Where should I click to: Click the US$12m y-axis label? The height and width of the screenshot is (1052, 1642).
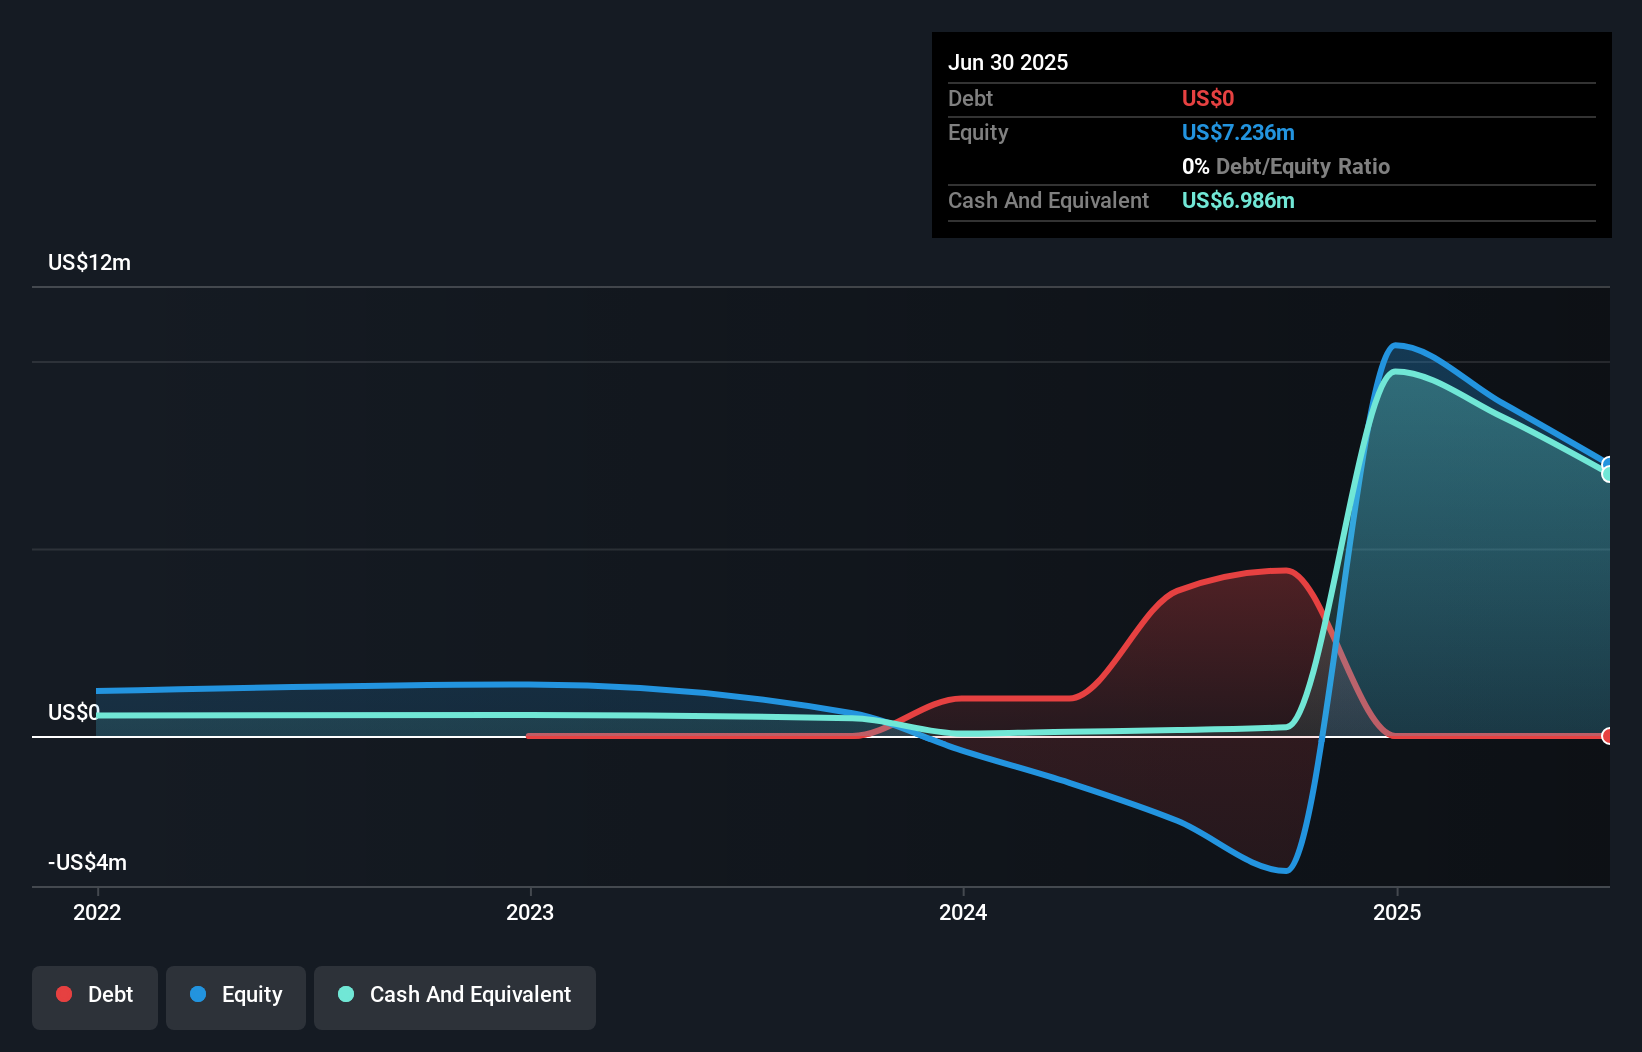(x=88, y=262)
